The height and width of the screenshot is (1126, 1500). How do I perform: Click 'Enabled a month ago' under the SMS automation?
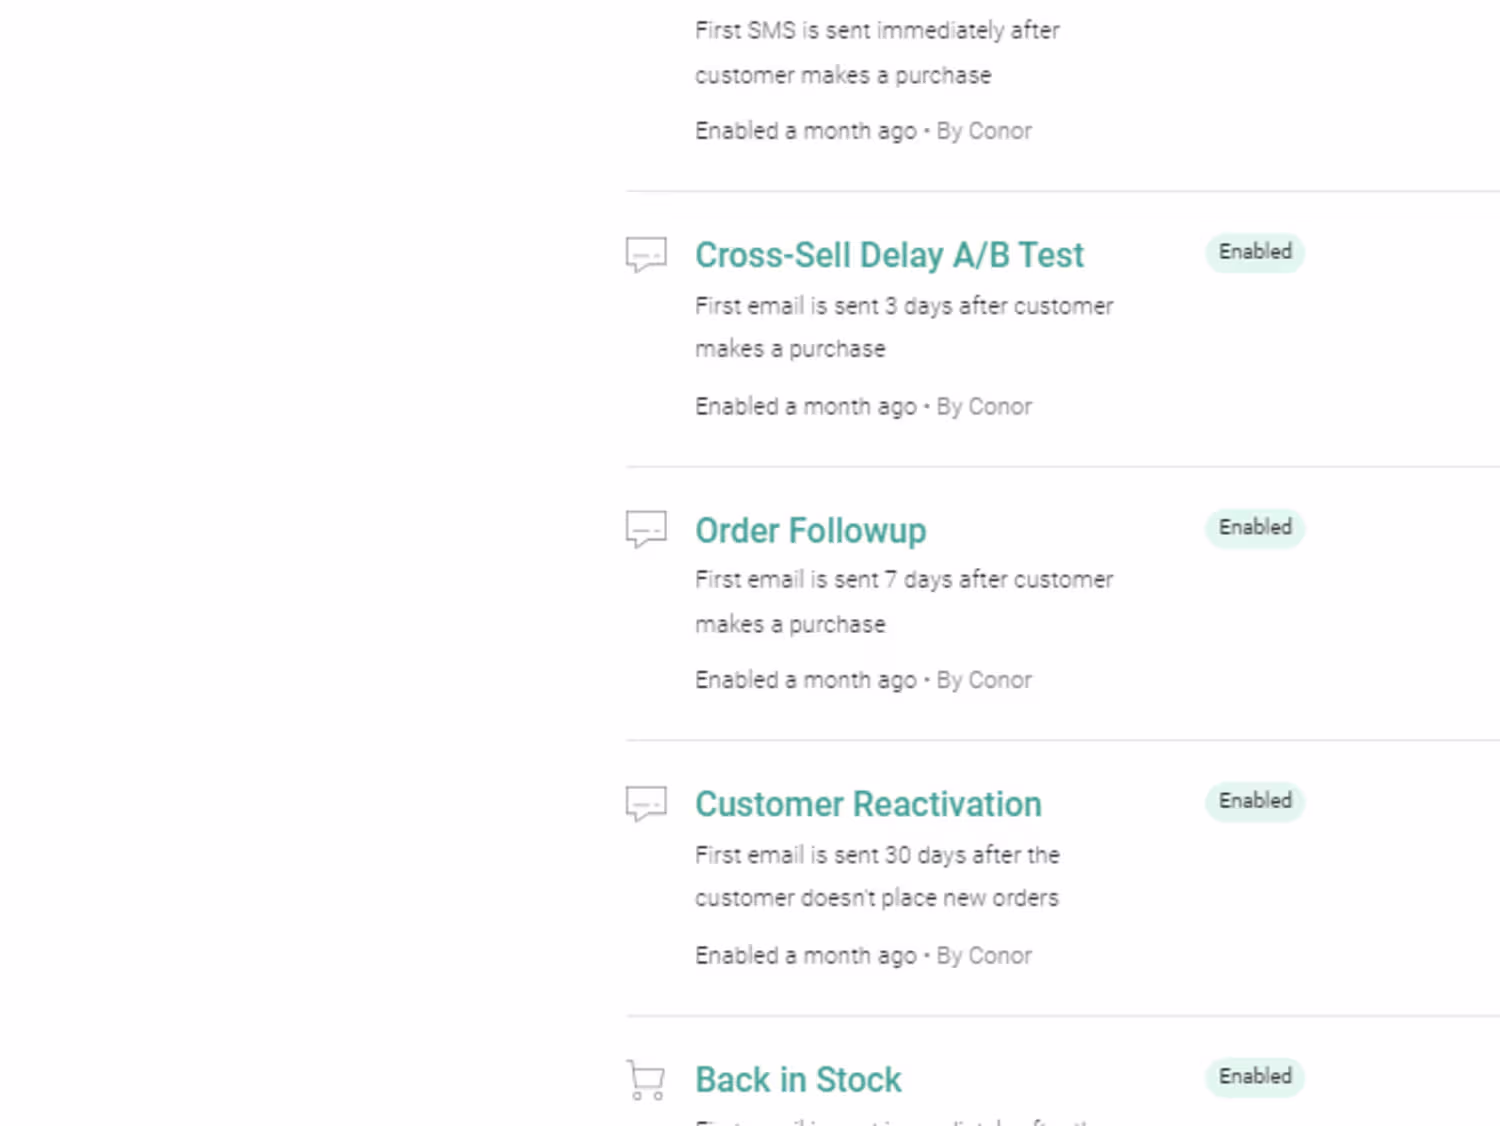click(806, 131)
